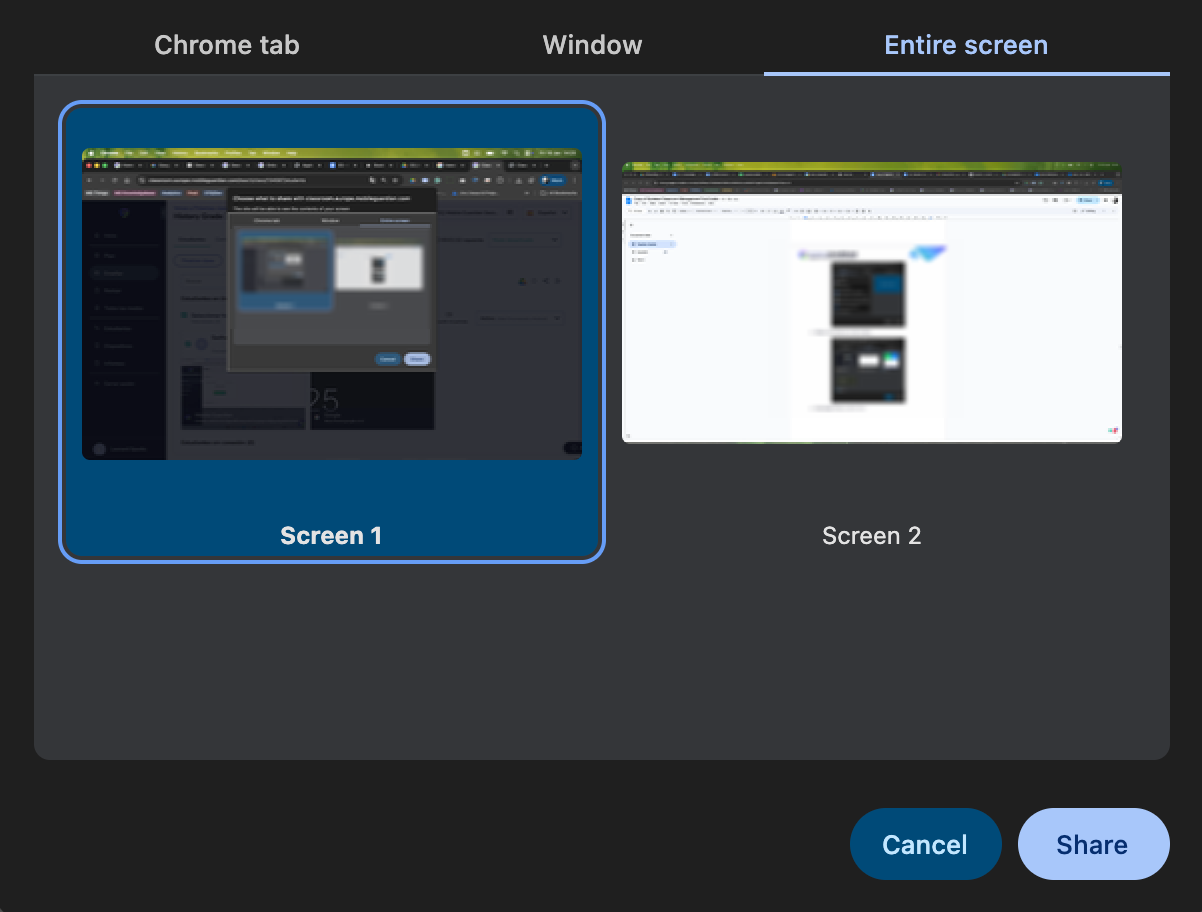Viewport: 1202px width, 912px height.
Task: Click the red window dot in Screen 1 preview
Action: coord(88,165)
